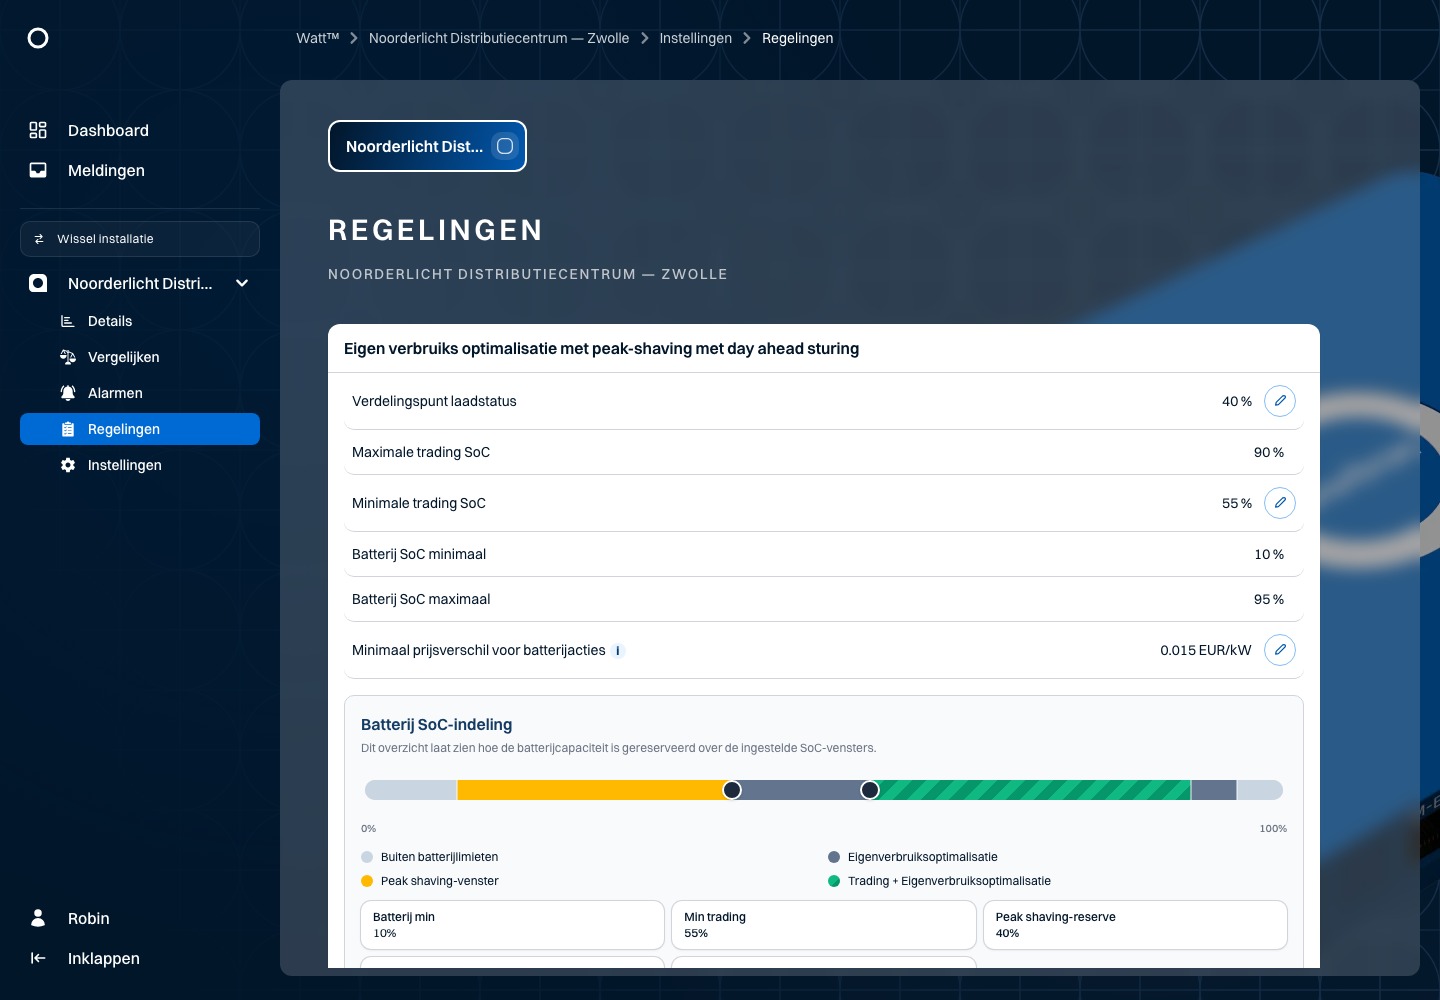Click the Min trading handle on SoC bar
This screenshot has height=1000, width=1440.
(870, 790)
